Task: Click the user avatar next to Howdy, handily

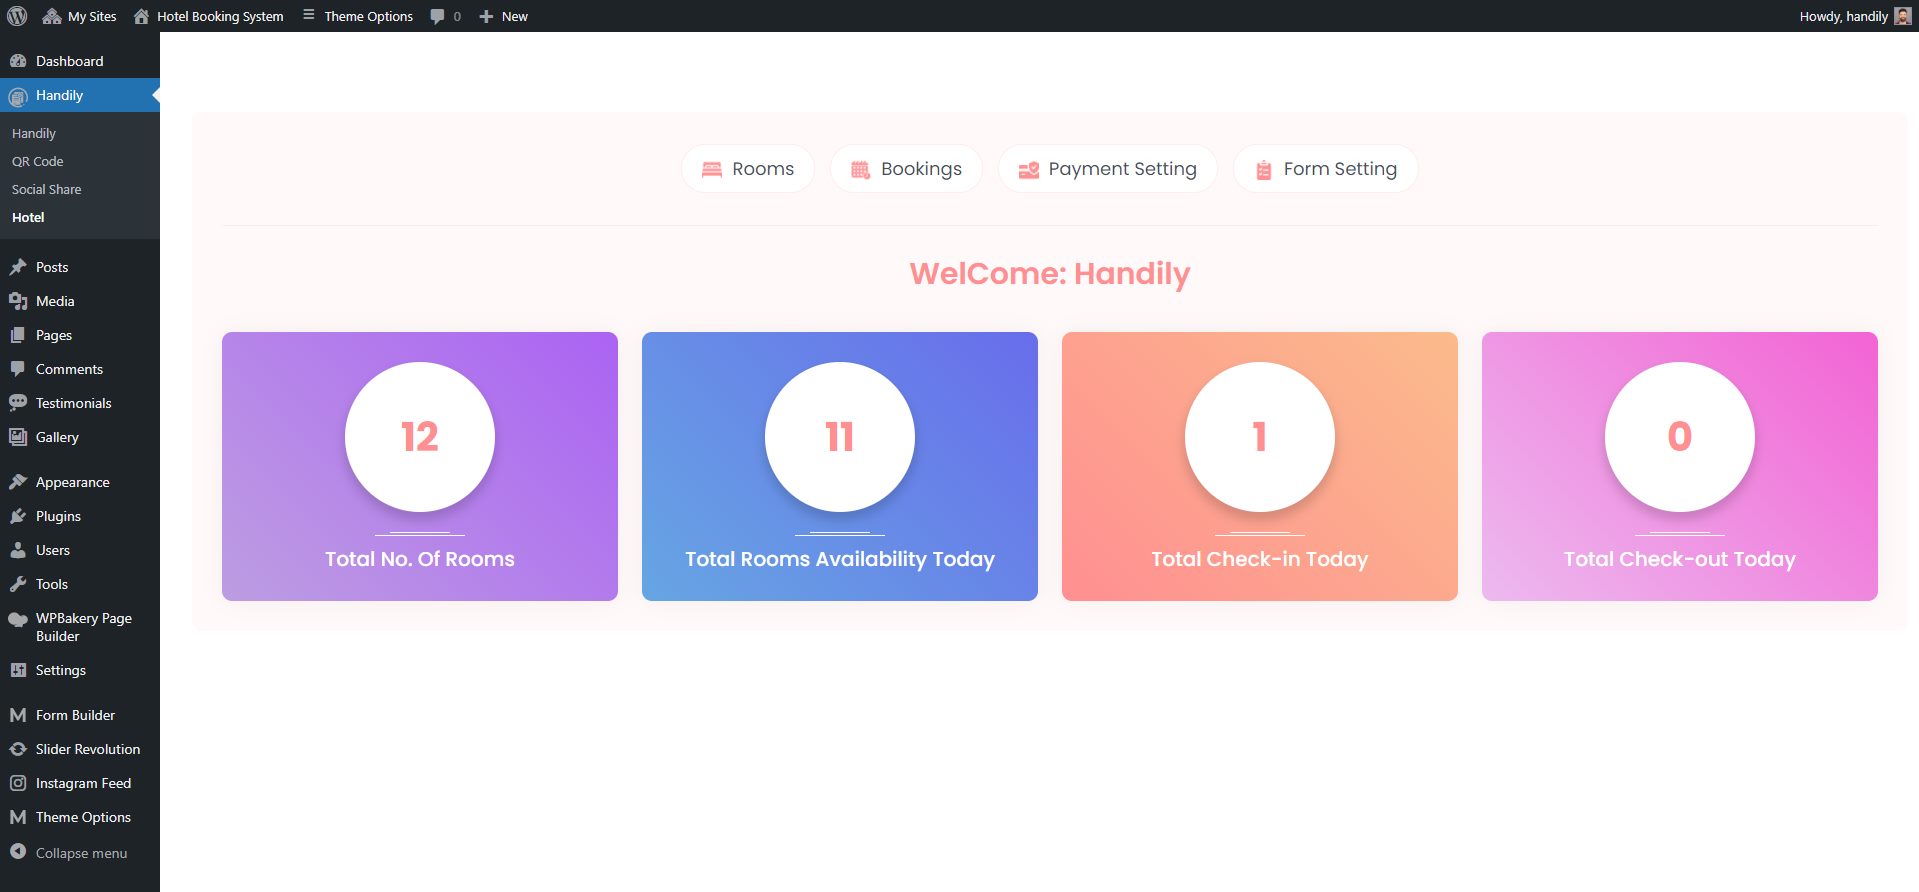Action: click(1902, 16)
